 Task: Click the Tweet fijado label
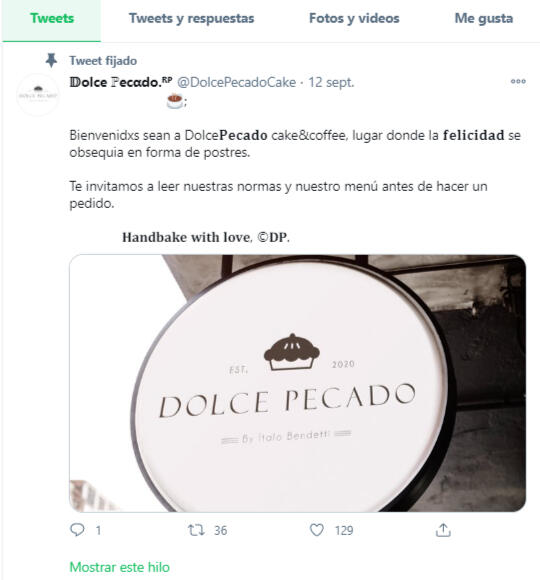click(103, 61)
